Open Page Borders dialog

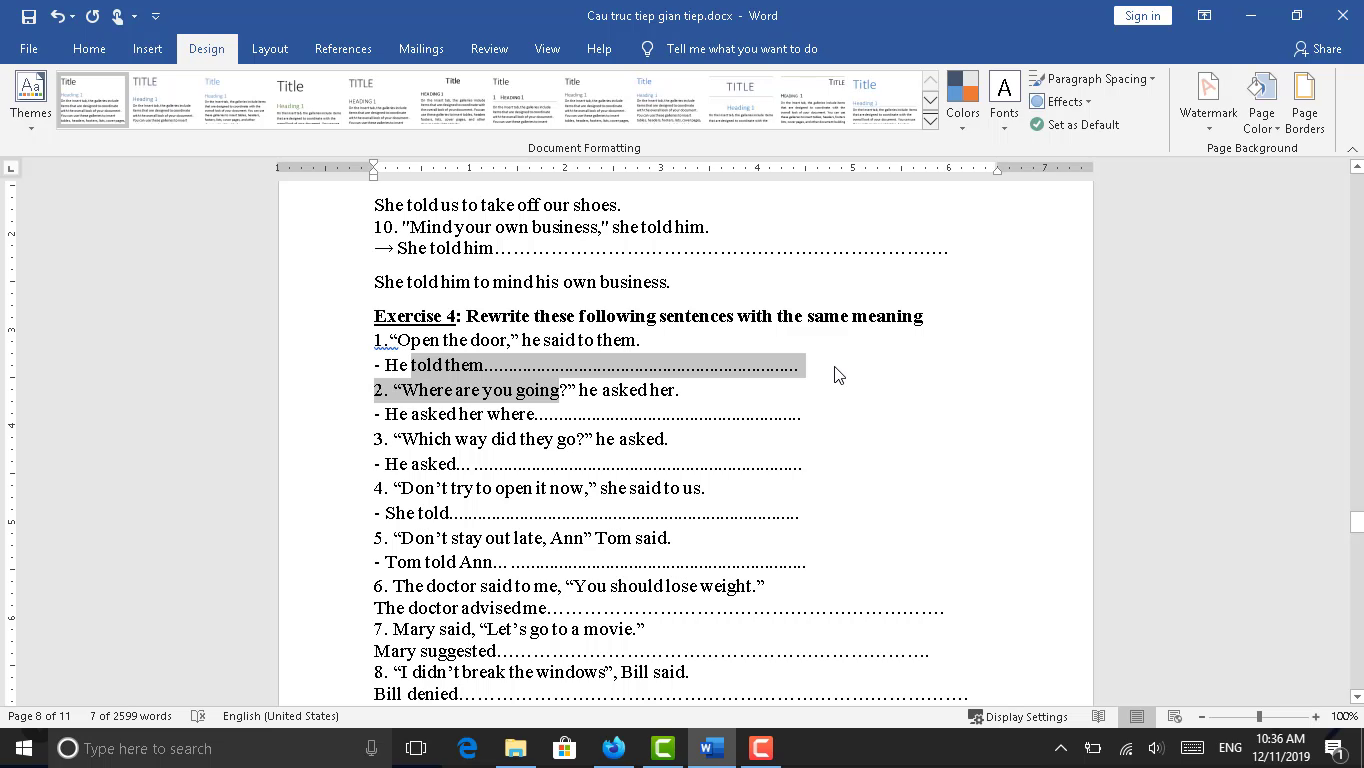(x=1304, y=102)
